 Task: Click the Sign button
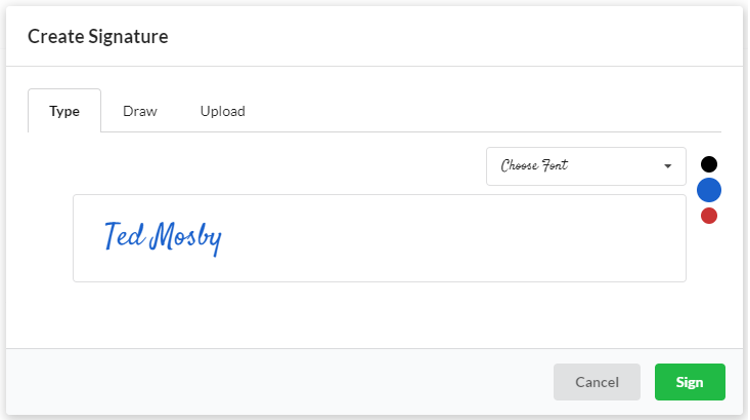pyautogui.click(x=689, y=382)
